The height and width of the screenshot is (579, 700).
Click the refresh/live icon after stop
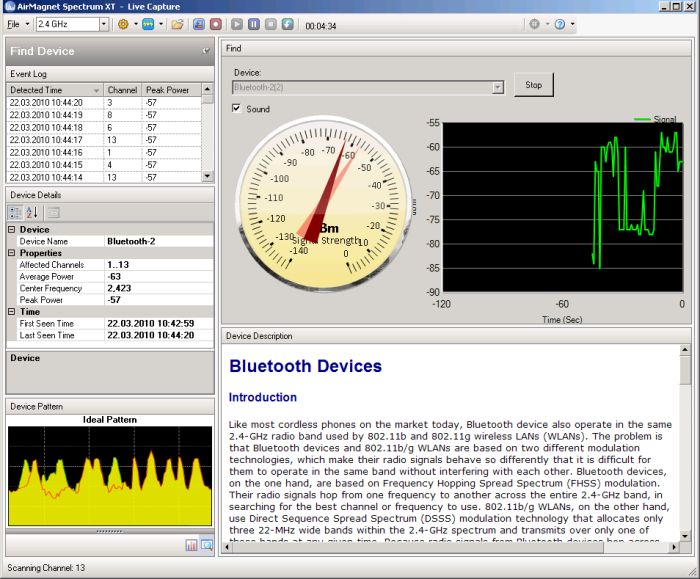coord(288,24)
